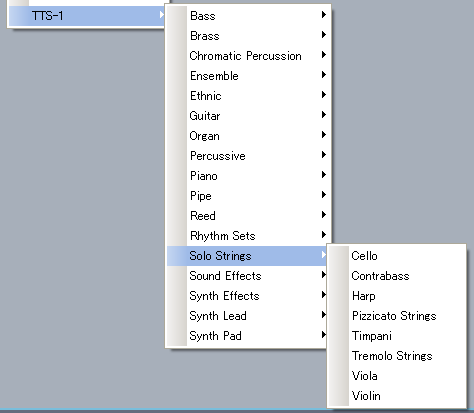The image size is (474, 413).
Task: Choose the Contrabass instrument
Action: click(397, 276)
